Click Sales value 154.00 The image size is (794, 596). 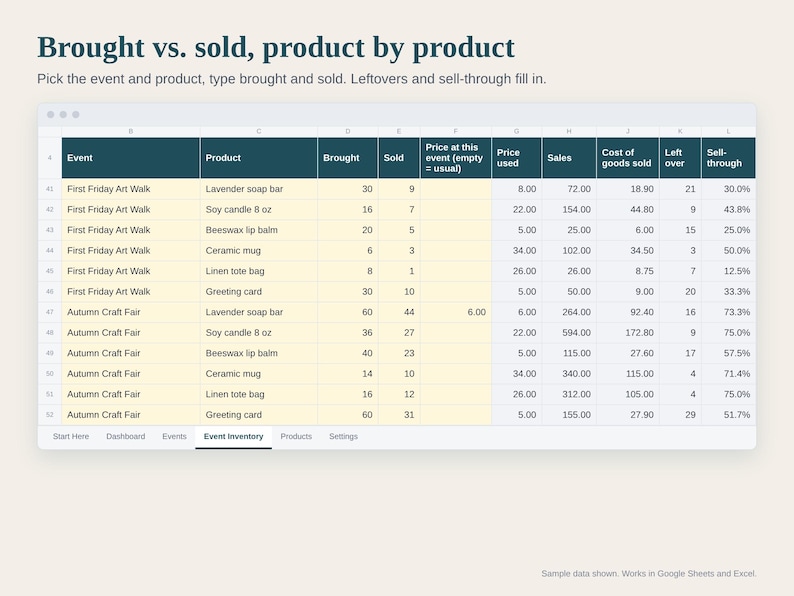click(x=576, y=210)
